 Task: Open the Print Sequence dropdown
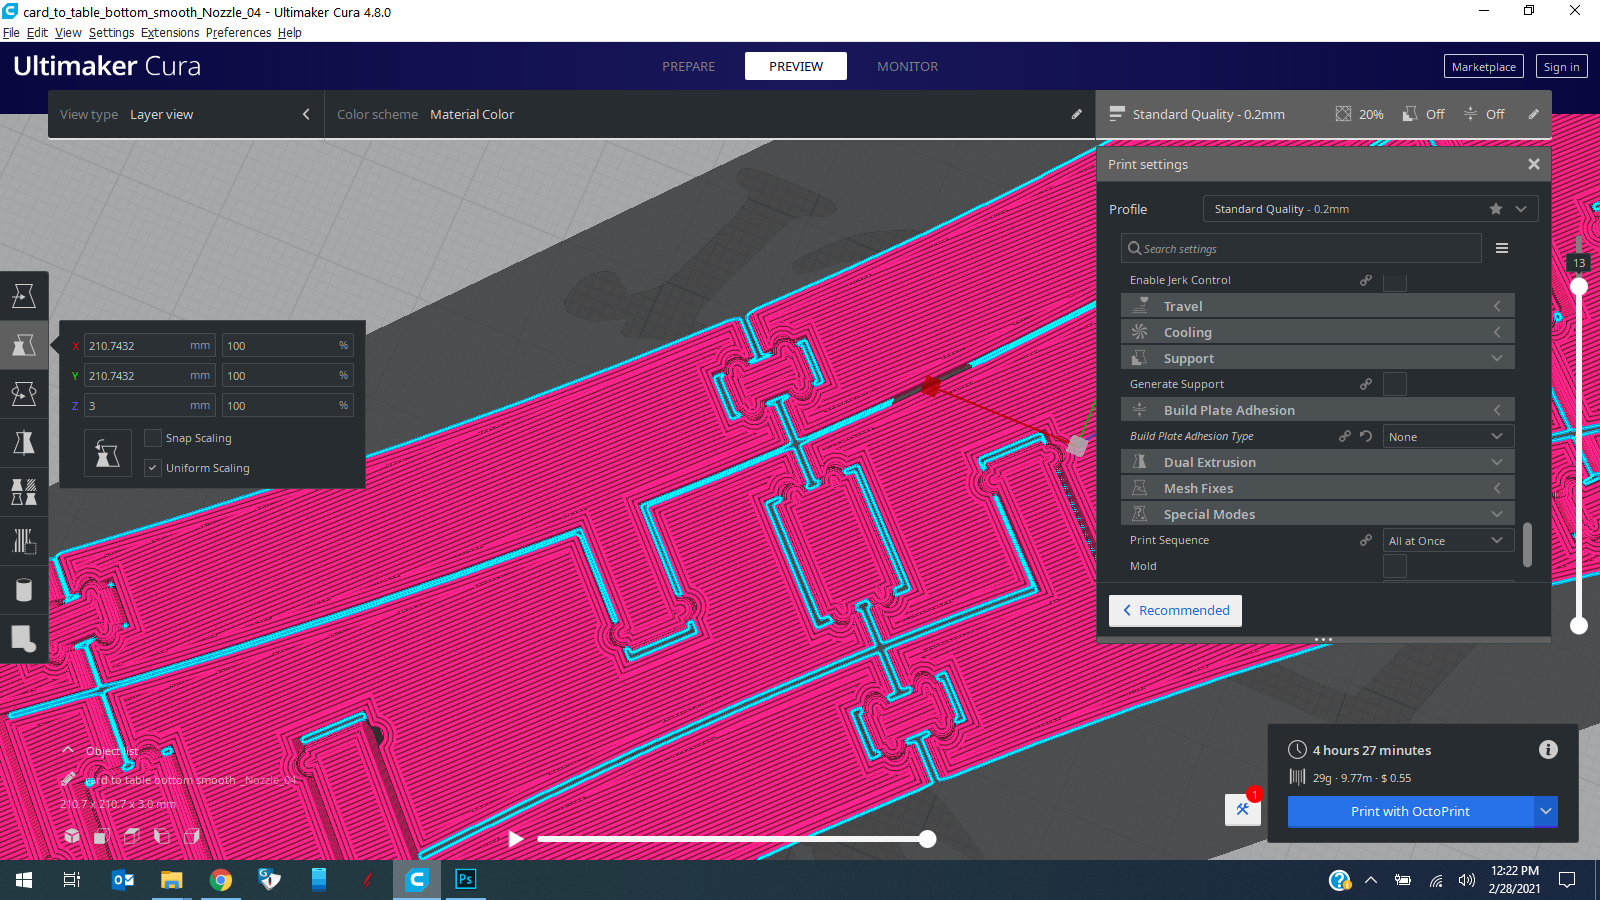(1448, 540)
